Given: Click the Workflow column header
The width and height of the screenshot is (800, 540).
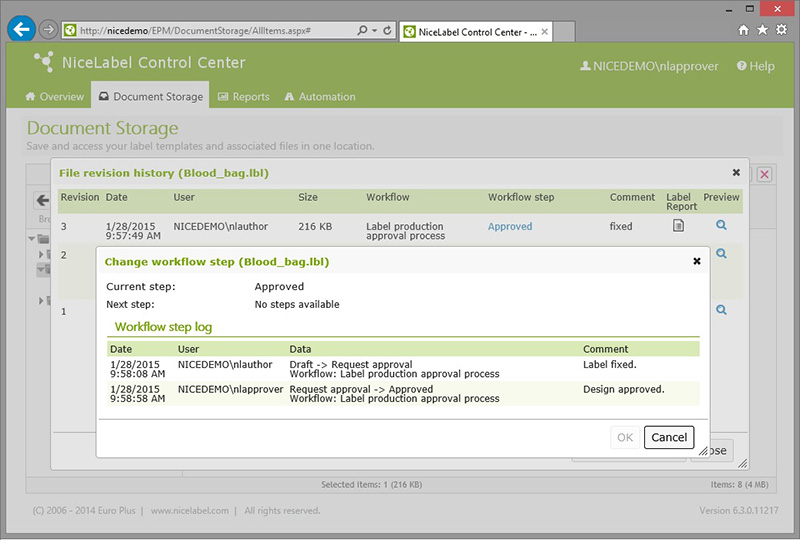Looking at the screenshot, I should pos(387,198).
